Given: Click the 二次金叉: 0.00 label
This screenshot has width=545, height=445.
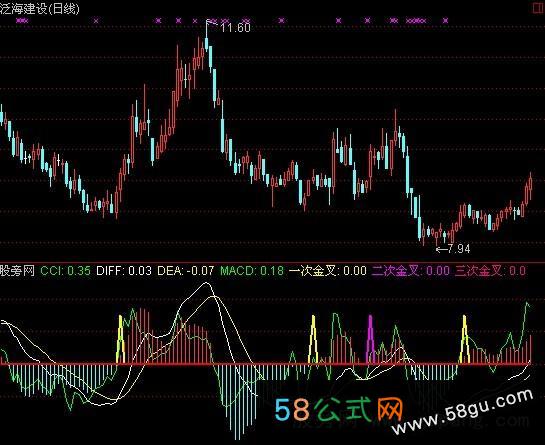Looking at the screenshot, I should coord(410,271).
